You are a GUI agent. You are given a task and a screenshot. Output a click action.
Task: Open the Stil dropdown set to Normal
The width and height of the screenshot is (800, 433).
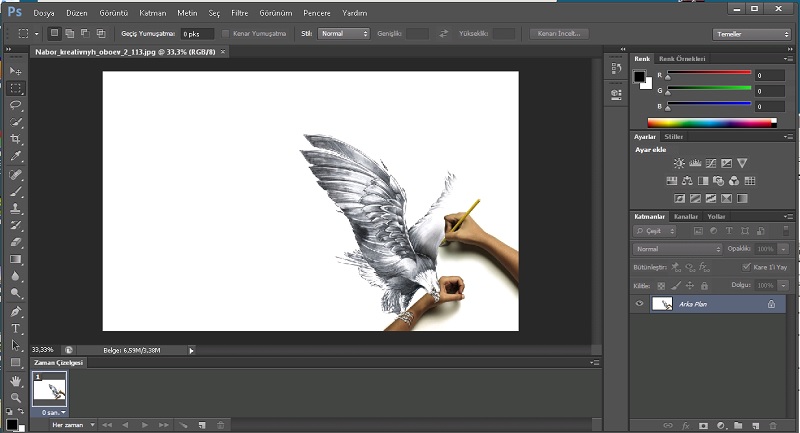coord(344,33)
